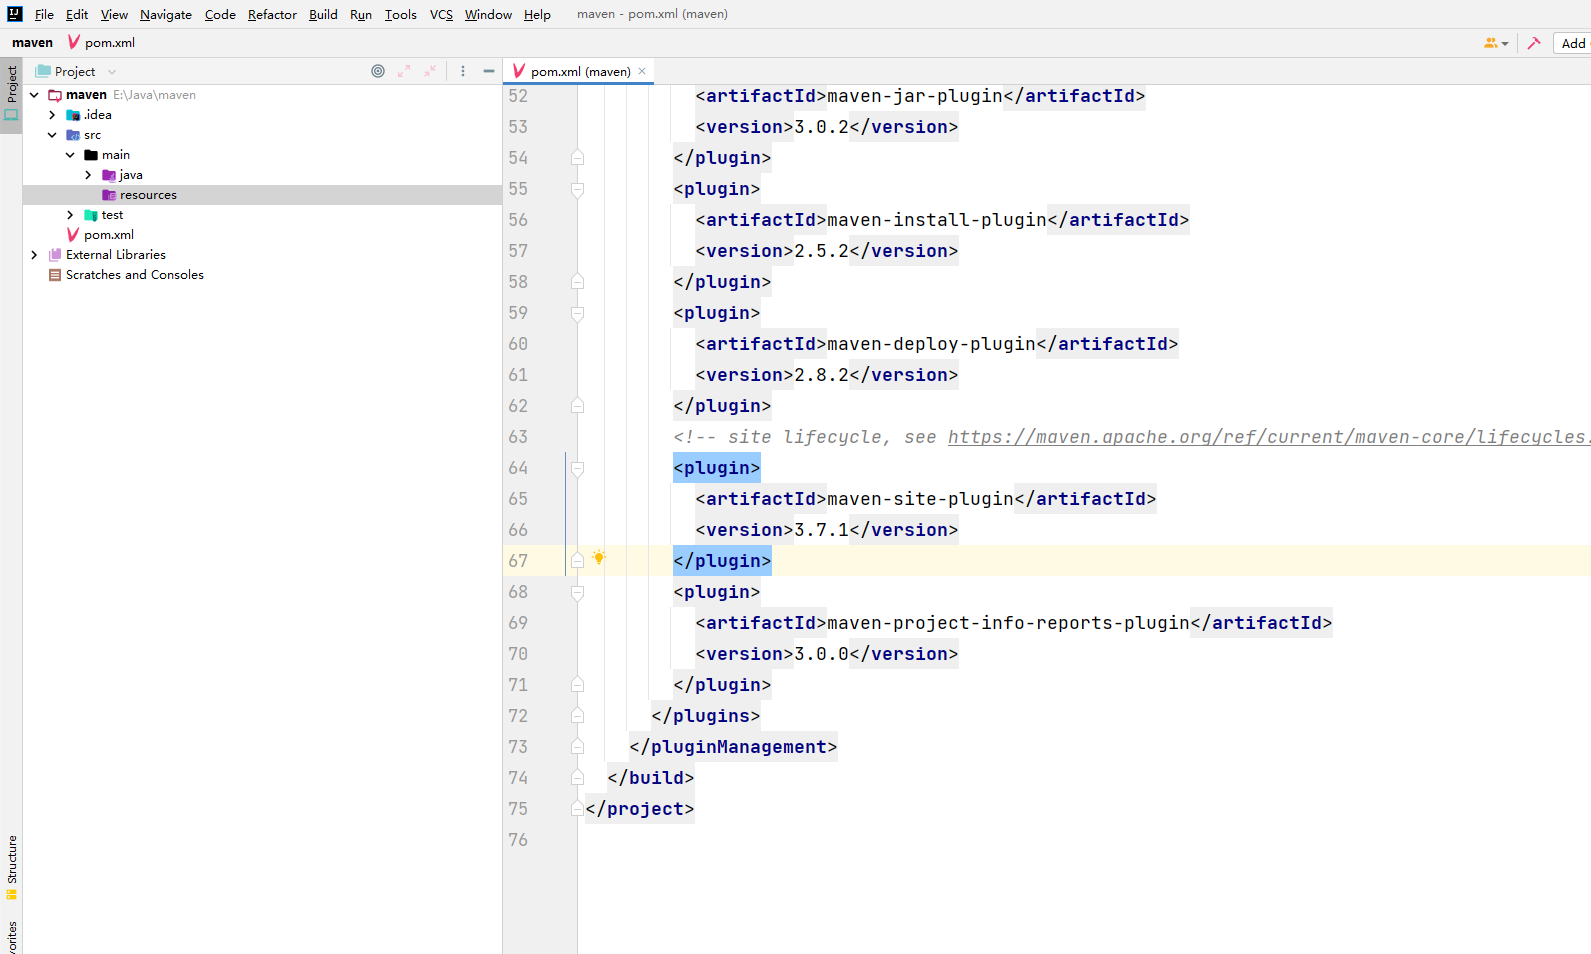Viewport: 1591px width, 954px height.
Task: Click the maven-site-plugin artifactId text
Action: [920, 499]
